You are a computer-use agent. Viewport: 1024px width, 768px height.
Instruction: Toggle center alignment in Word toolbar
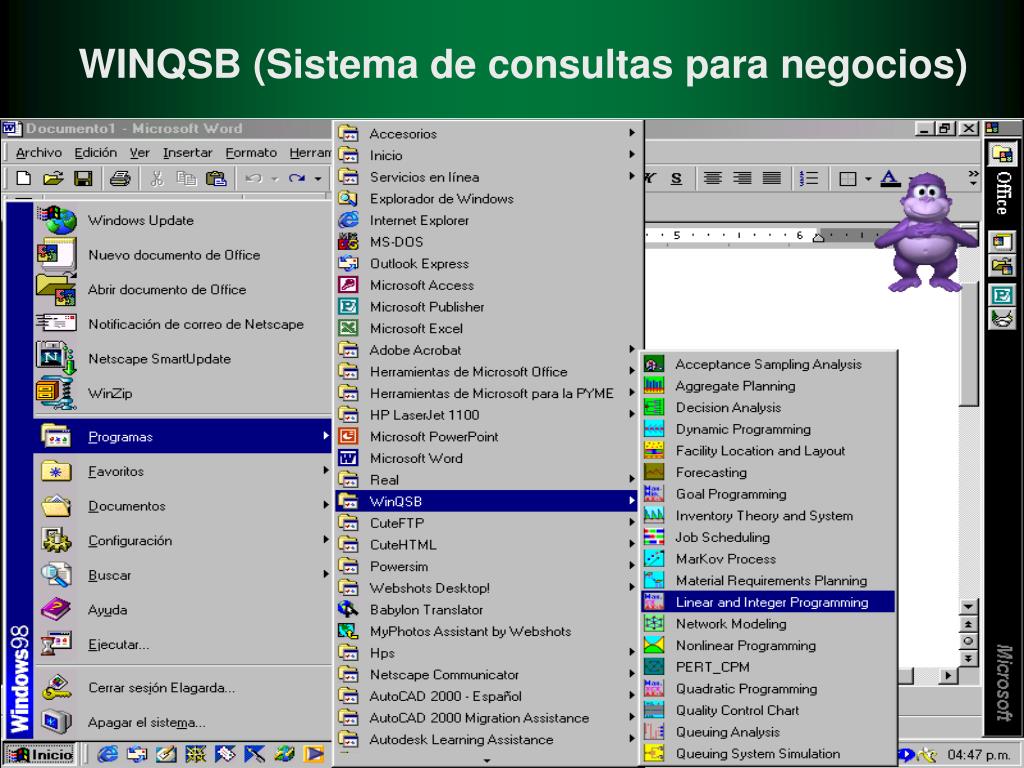[x=712, y=178]
